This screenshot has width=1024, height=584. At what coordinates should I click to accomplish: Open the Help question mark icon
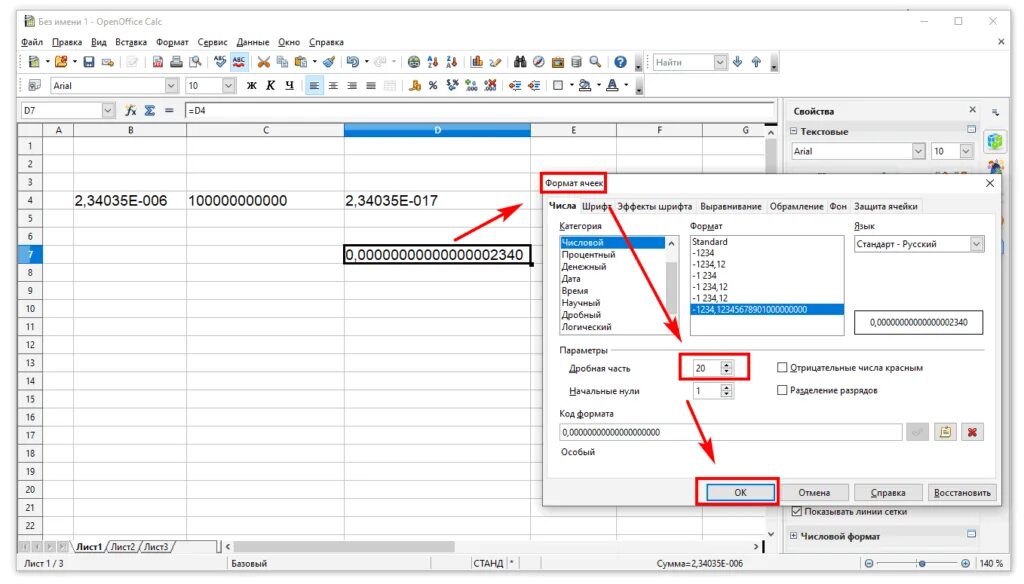[x=620, y=62]
